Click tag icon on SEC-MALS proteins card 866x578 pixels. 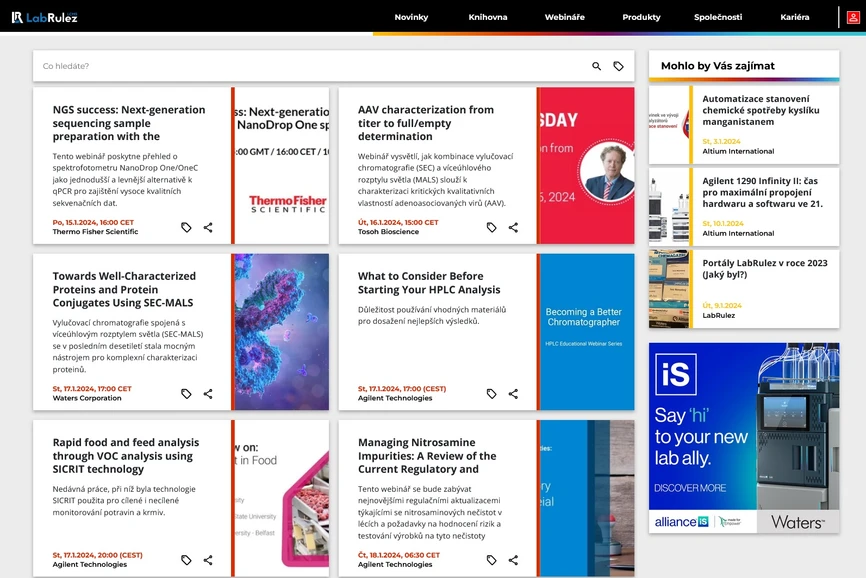point(186,394)
